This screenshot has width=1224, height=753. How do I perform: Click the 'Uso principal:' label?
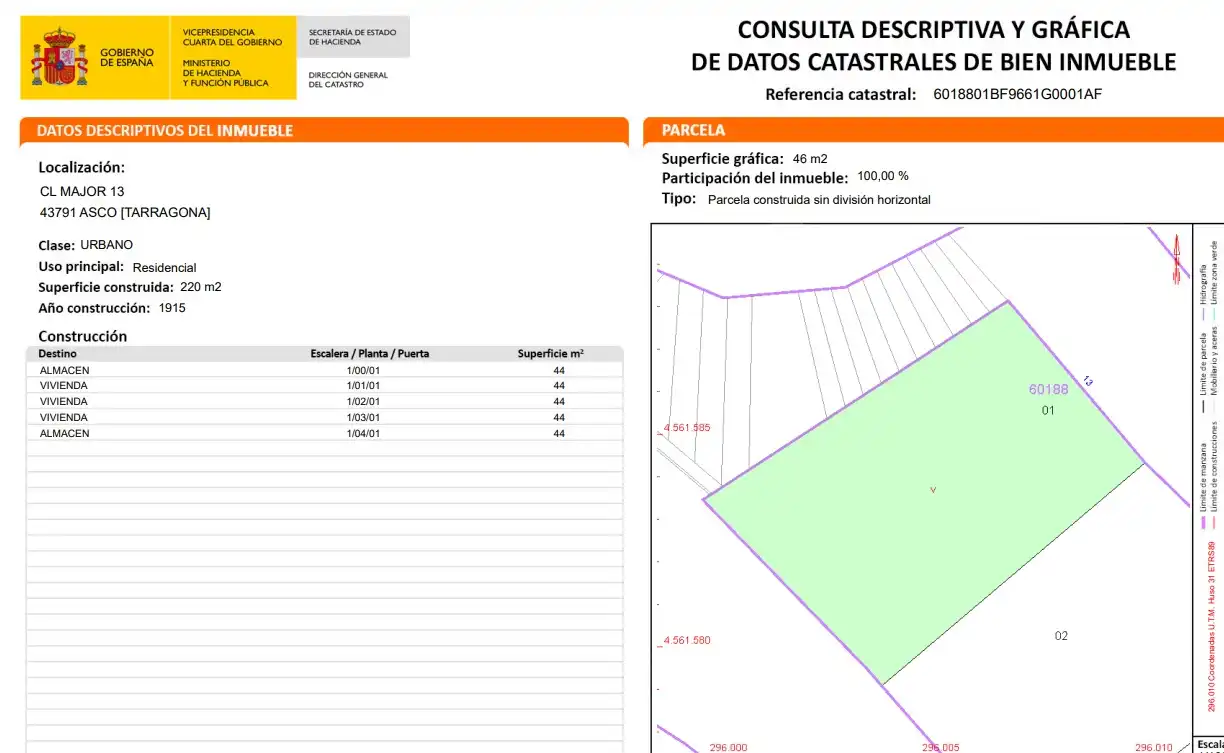pyautogui.click(x=81, y=267)
